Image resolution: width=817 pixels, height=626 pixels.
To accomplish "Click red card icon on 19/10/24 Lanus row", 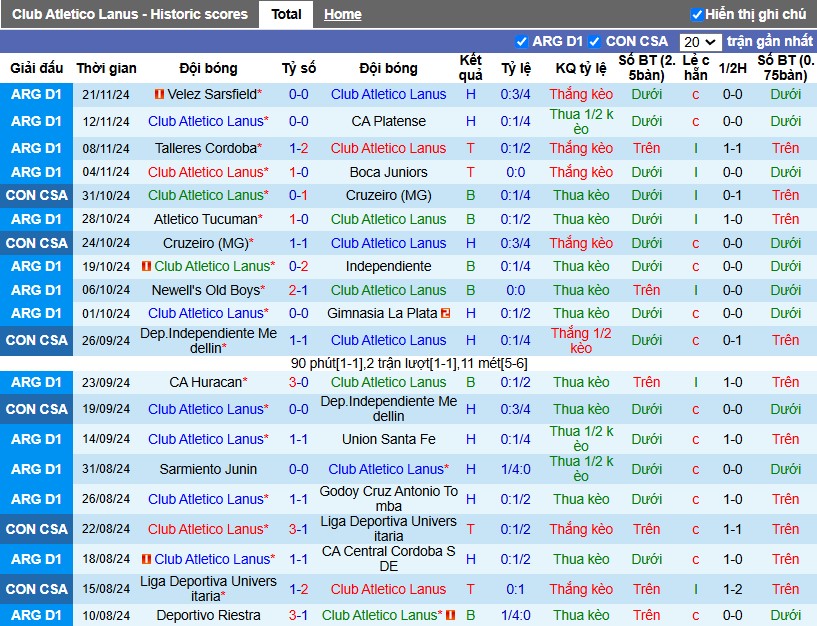I will [x=146, y=266].
